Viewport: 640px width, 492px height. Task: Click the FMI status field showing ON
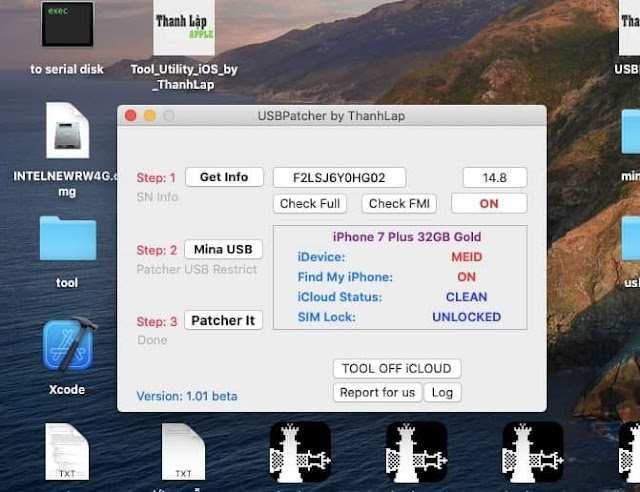click(489, 203)
